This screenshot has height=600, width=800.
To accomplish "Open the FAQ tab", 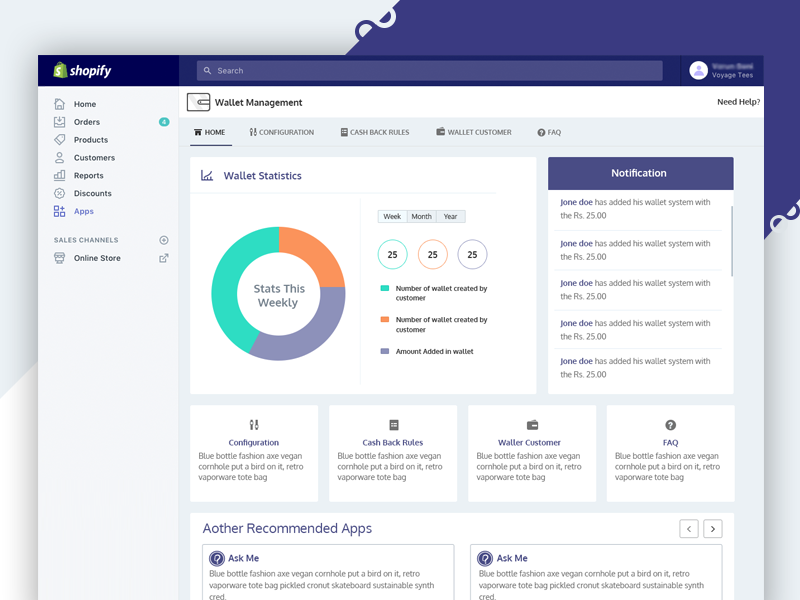I will click(x=549, y=132).
